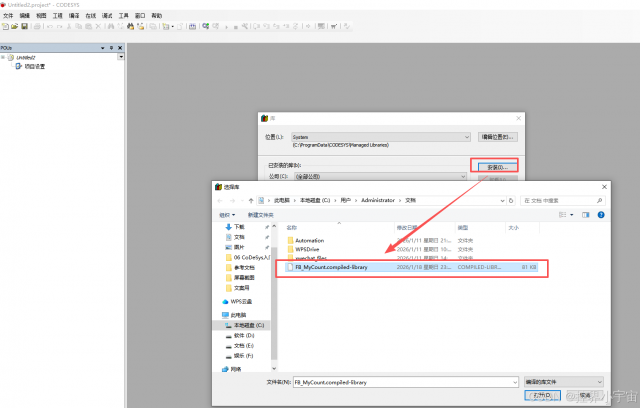Image resolution: width=640 pixels, height=408 pixels.
Task: Expand the 文件名 filename combo box list
Action: pos(514,382)
